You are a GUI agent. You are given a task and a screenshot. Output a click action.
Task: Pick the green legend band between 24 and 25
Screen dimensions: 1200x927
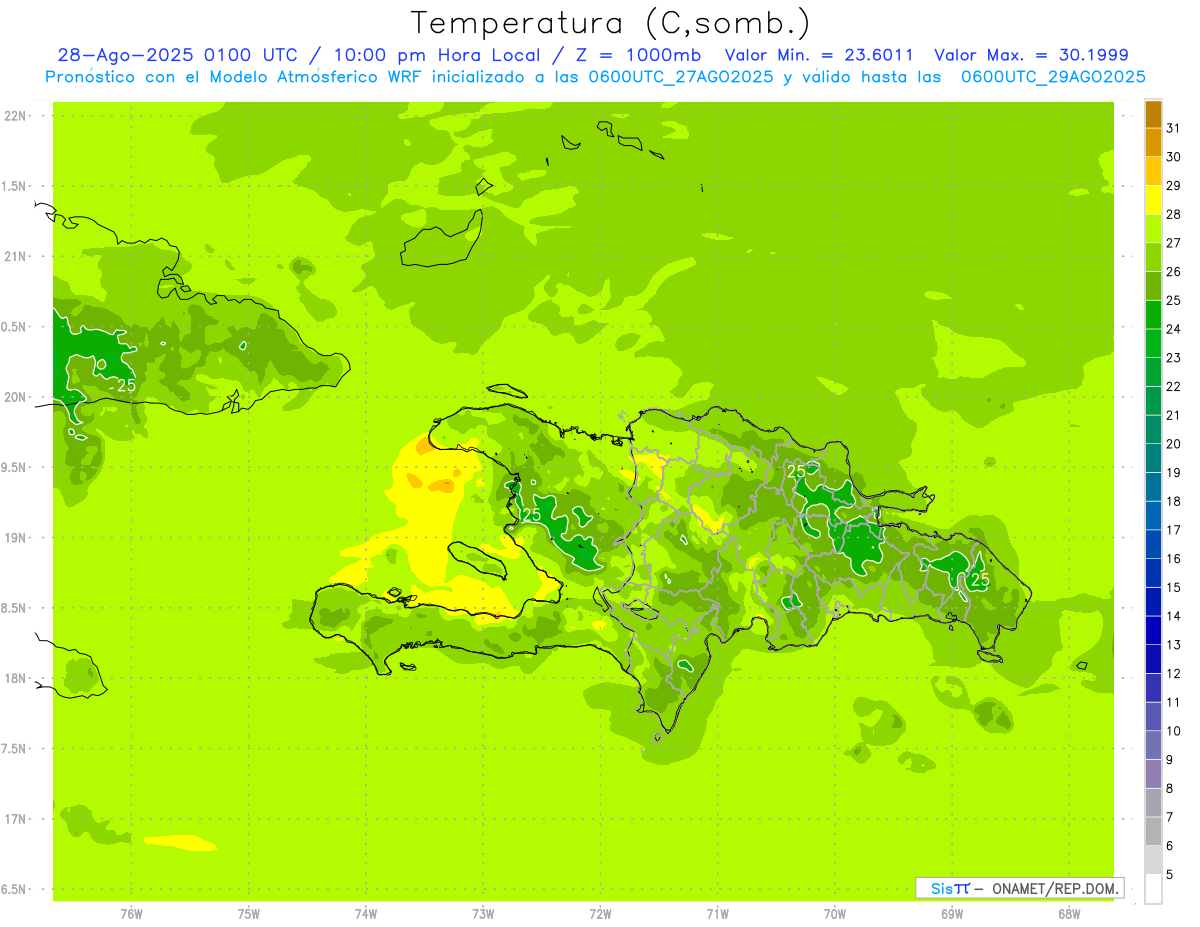(1153, 315)
